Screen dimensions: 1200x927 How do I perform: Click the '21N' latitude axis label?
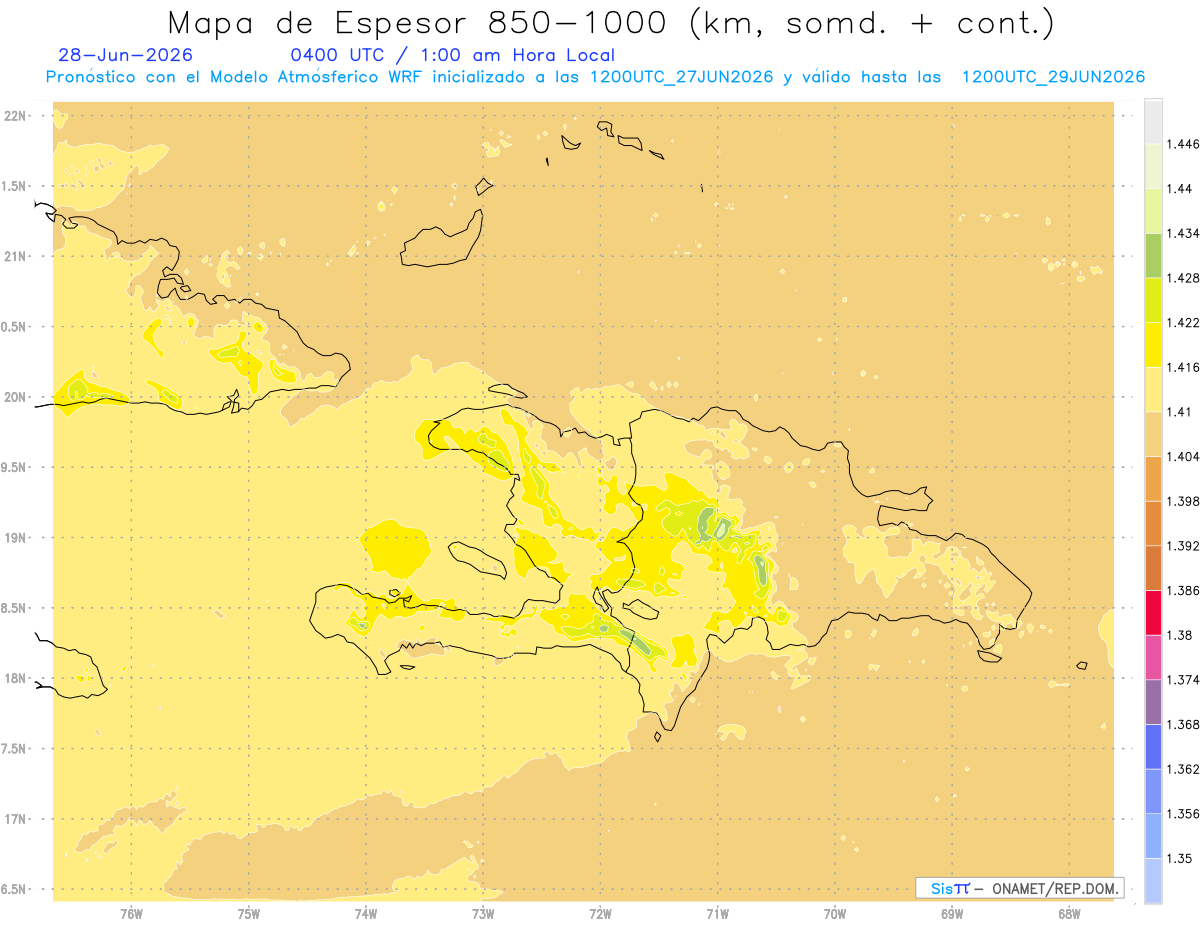[x=17, y=256]
